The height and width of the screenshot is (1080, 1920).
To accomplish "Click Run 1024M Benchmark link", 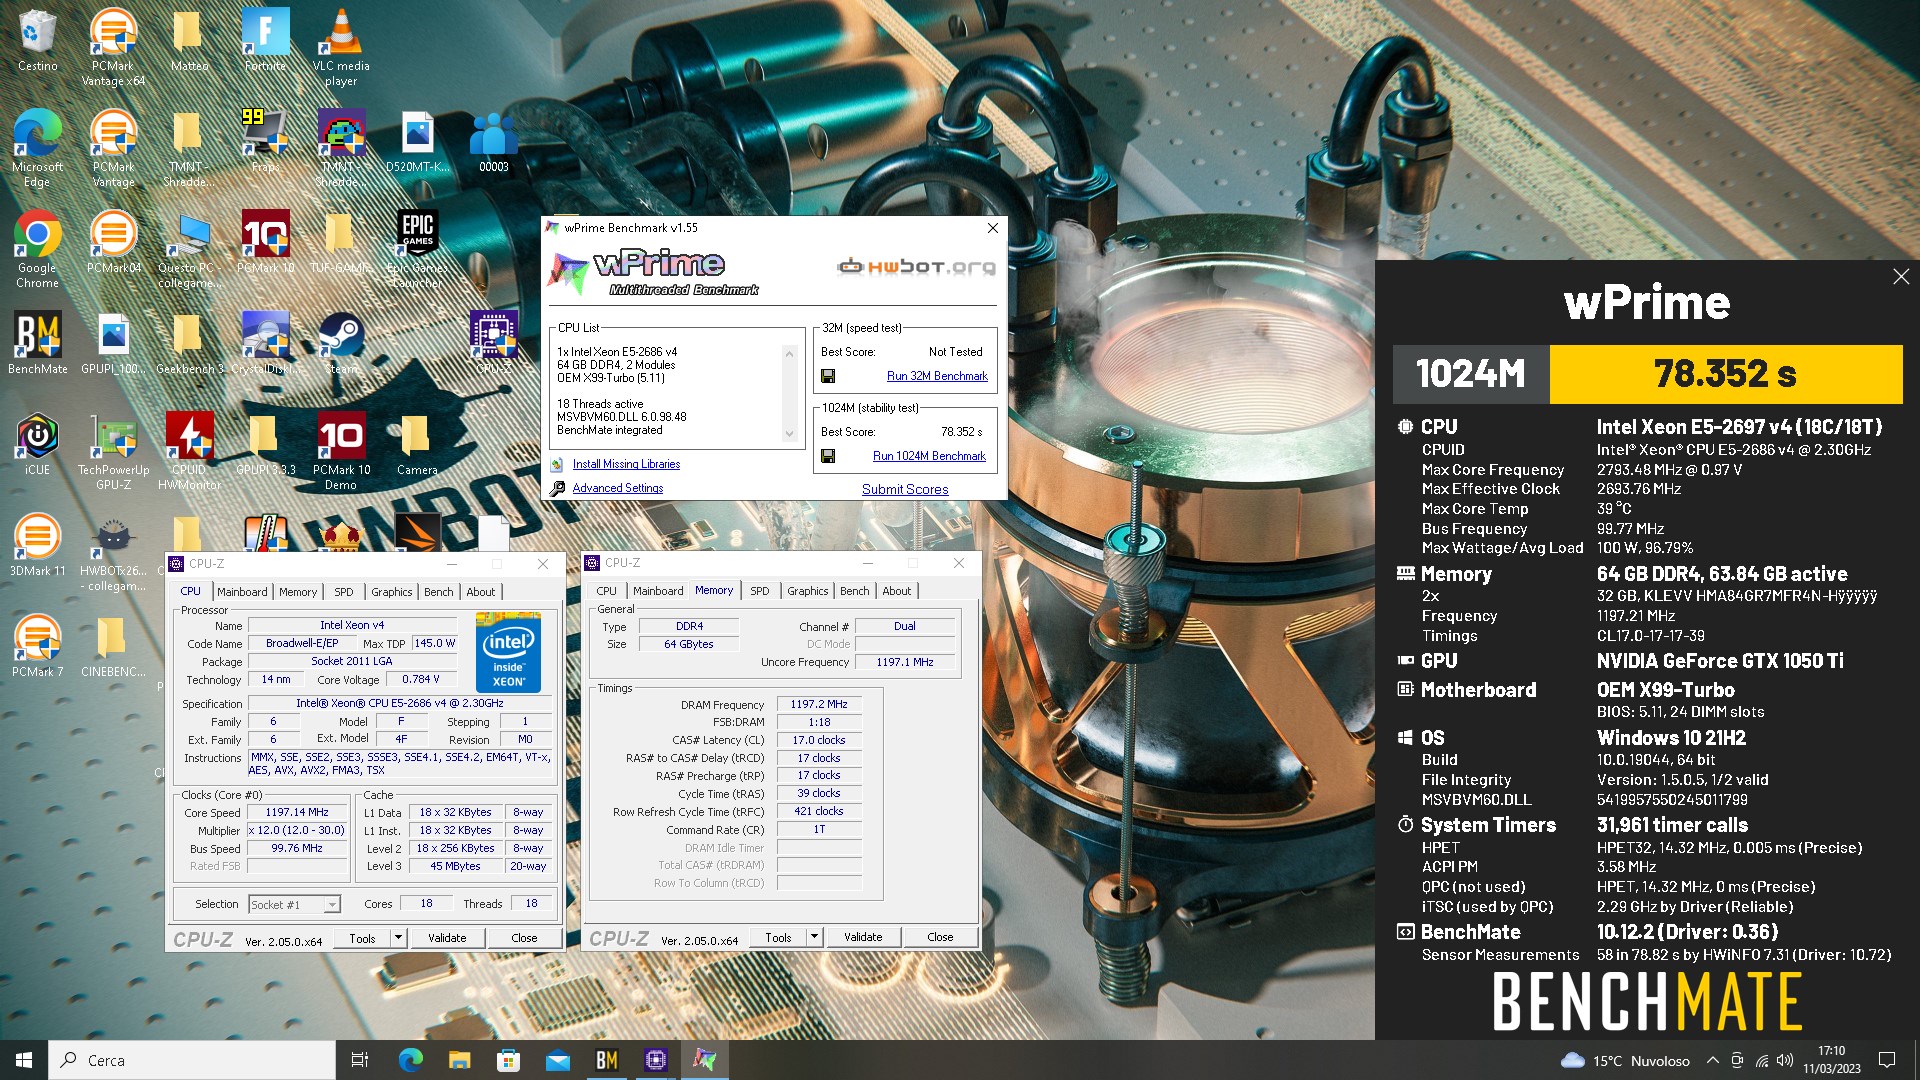I will coord(929,456).
